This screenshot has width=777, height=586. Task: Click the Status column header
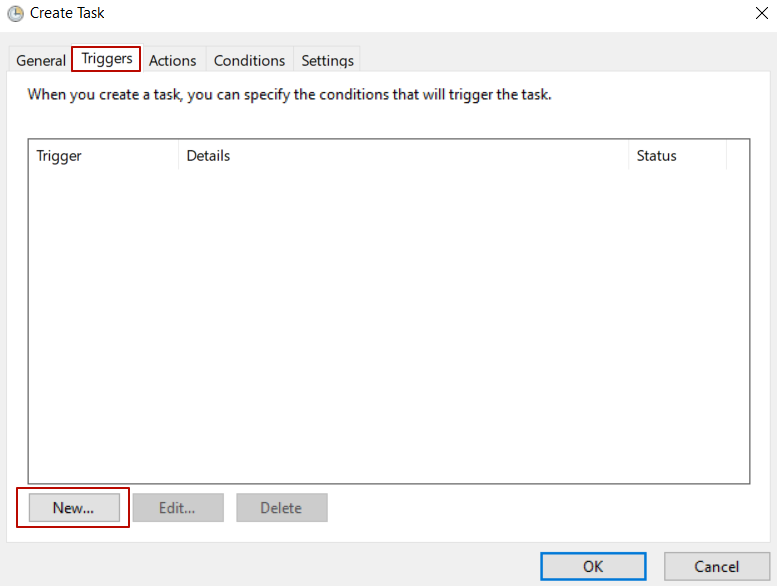coord(677,156)
